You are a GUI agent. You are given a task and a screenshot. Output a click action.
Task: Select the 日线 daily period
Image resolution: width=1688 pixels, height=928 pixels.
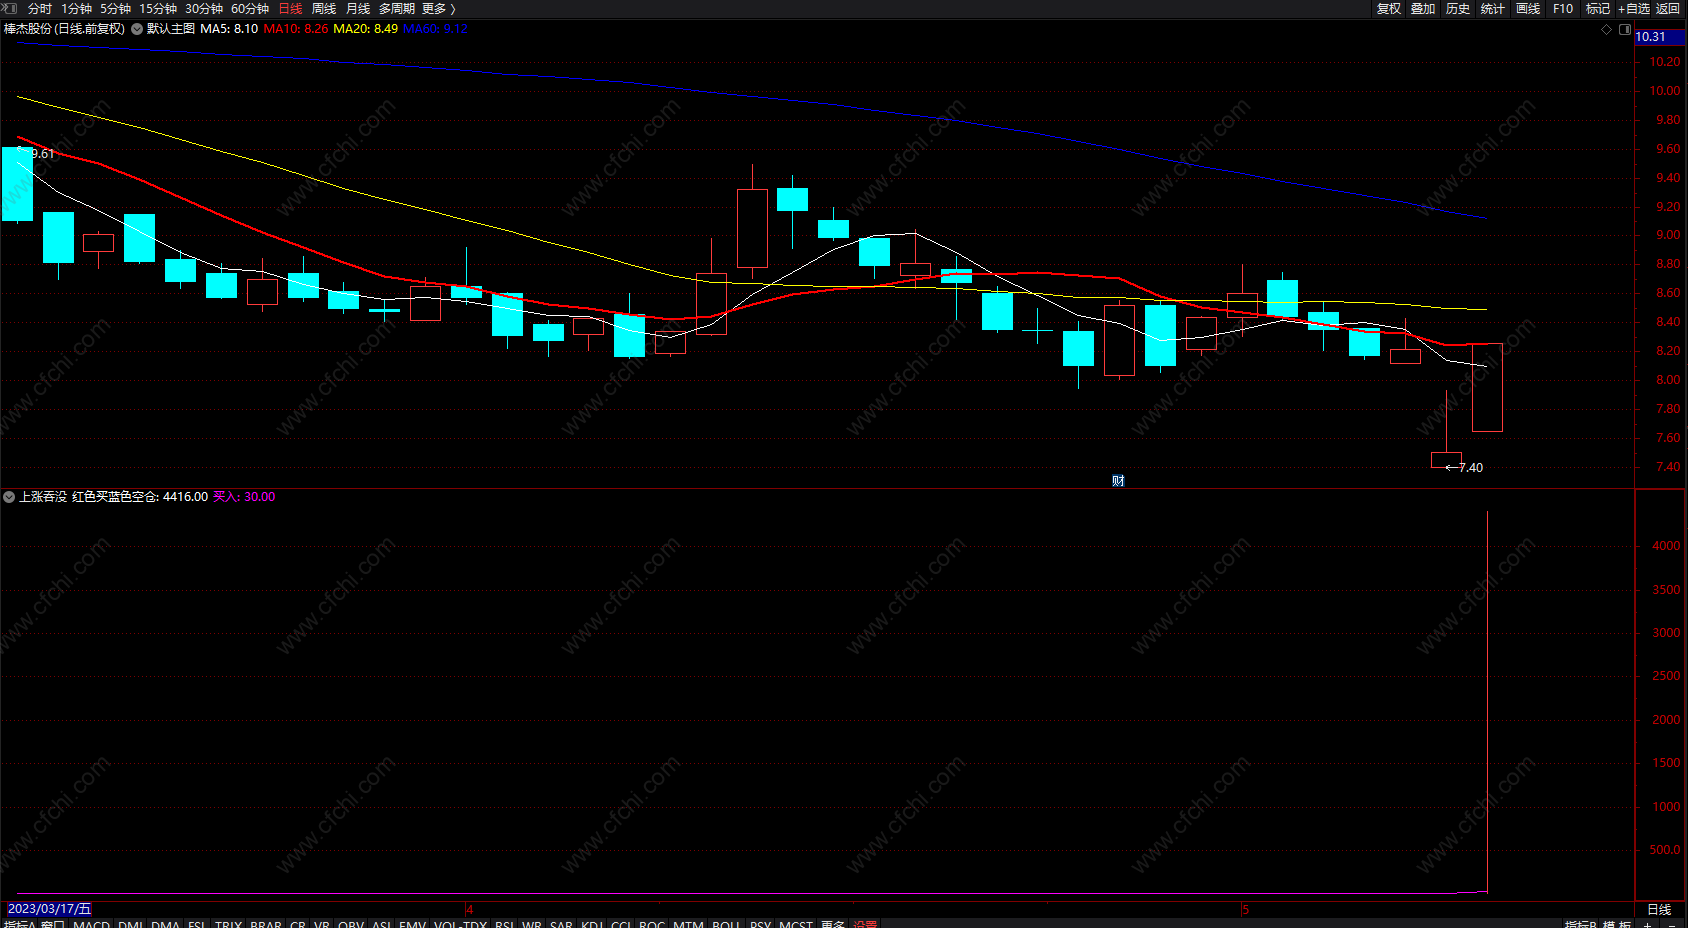[x=290, y=8]
